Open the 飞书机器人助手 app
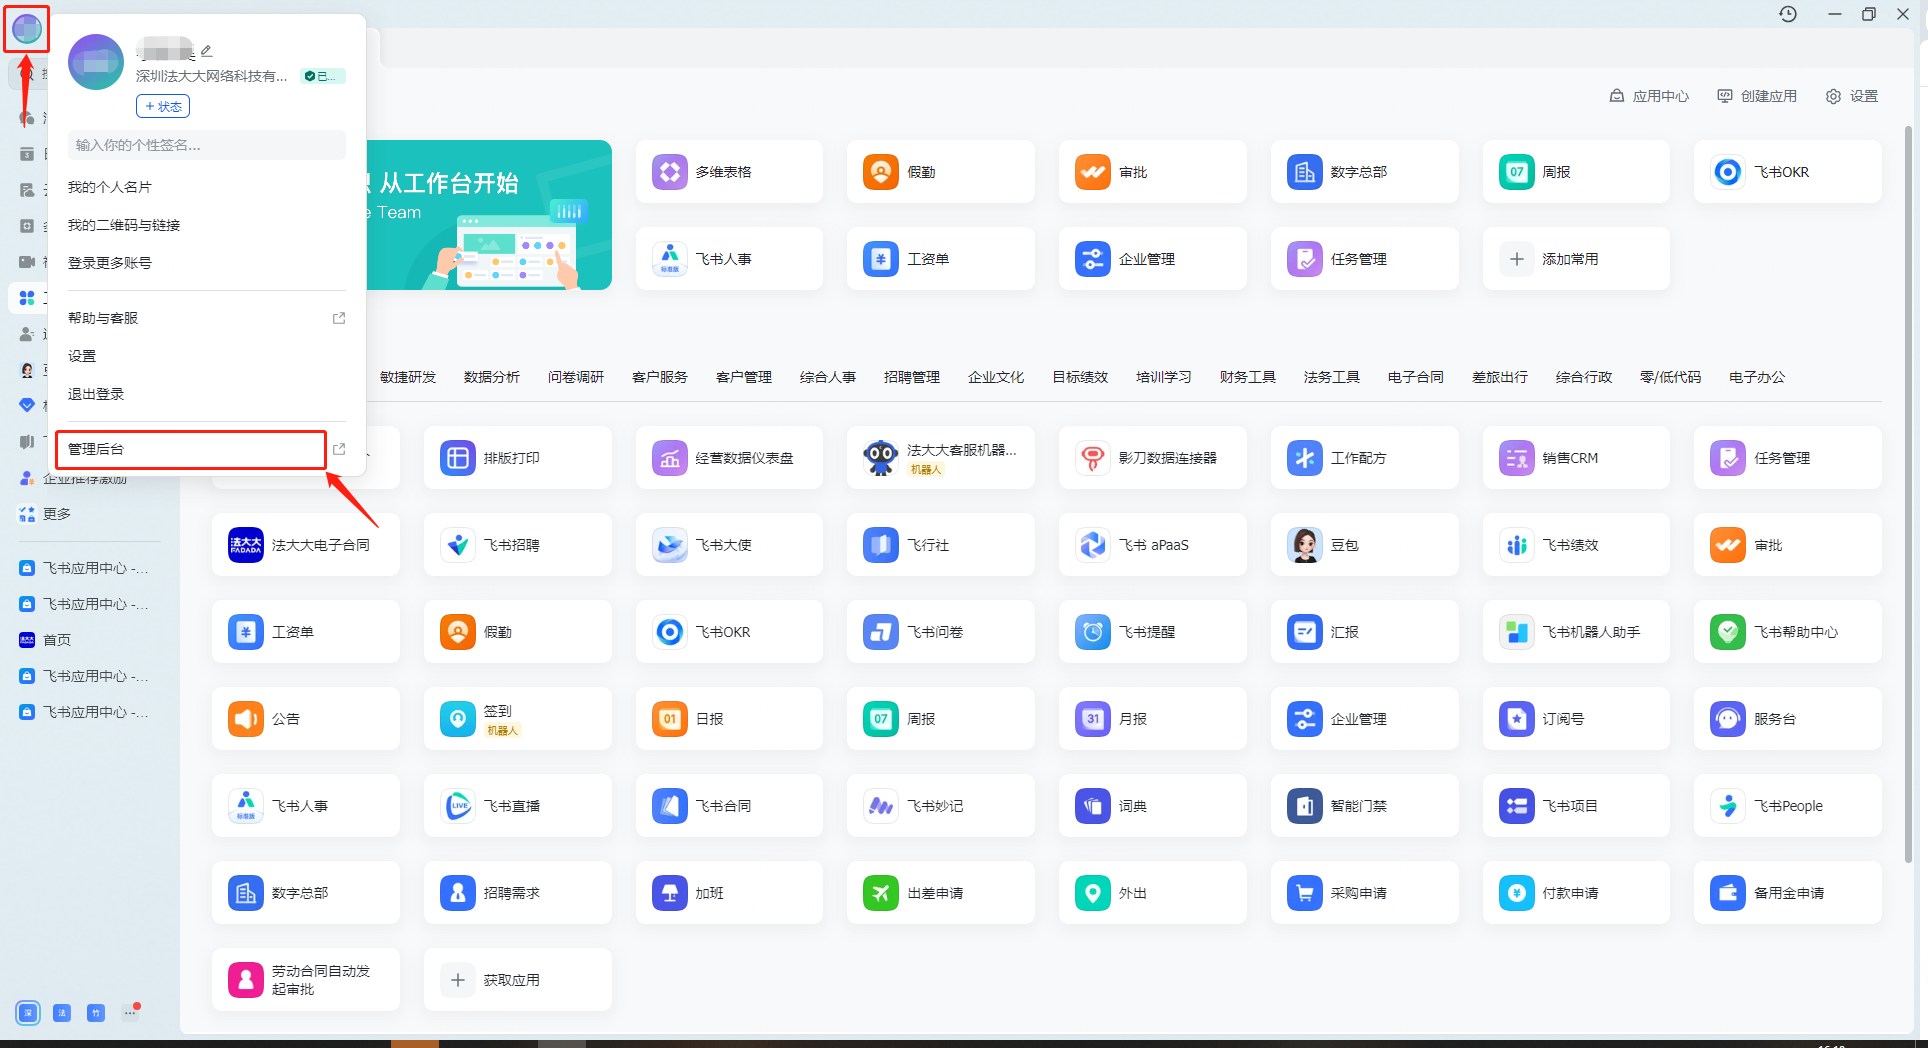 tap(1576, 632)
